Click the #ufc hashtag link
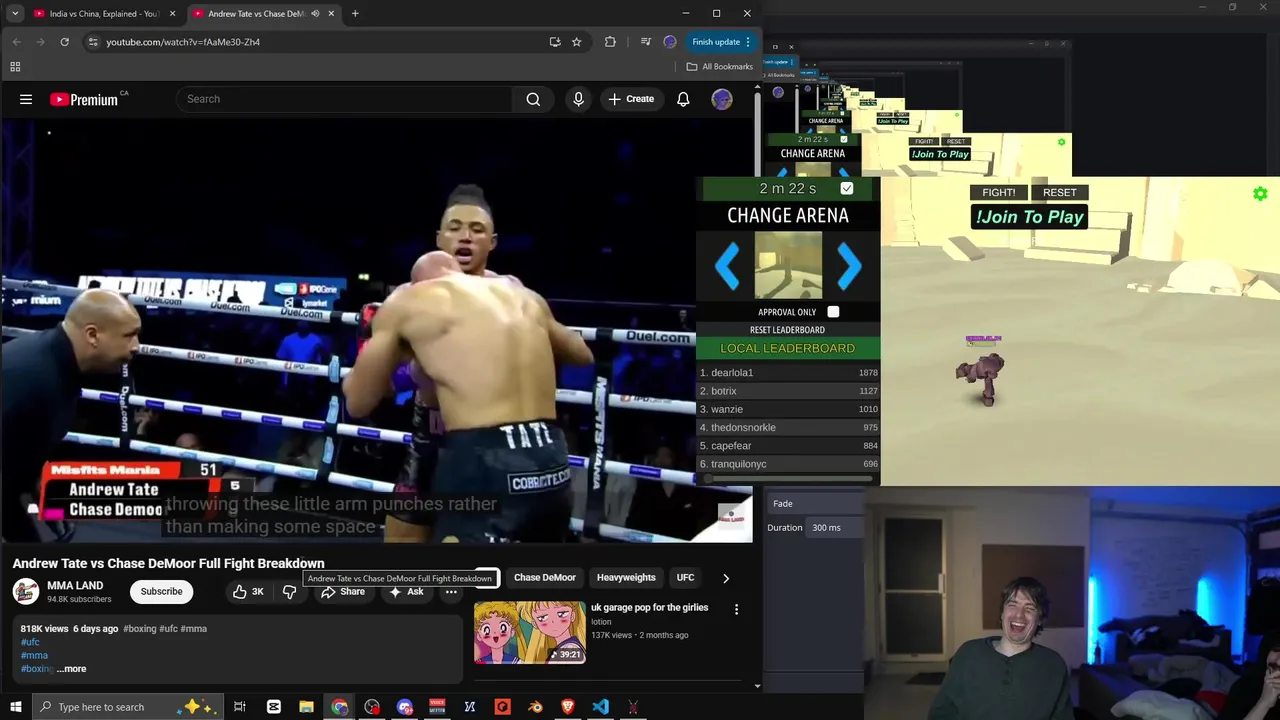This screenshot has width=1280, height=720. pyautogui.click(x=31, y=642)
